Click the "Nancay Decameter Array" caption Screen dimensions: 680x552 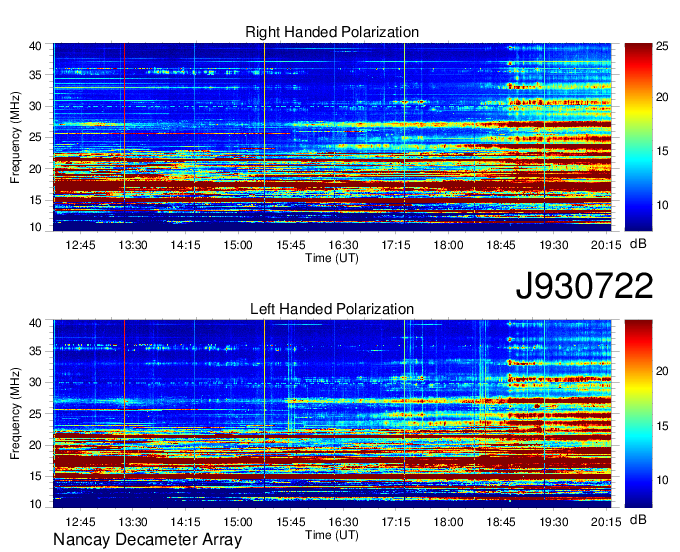tap(147, 539)
